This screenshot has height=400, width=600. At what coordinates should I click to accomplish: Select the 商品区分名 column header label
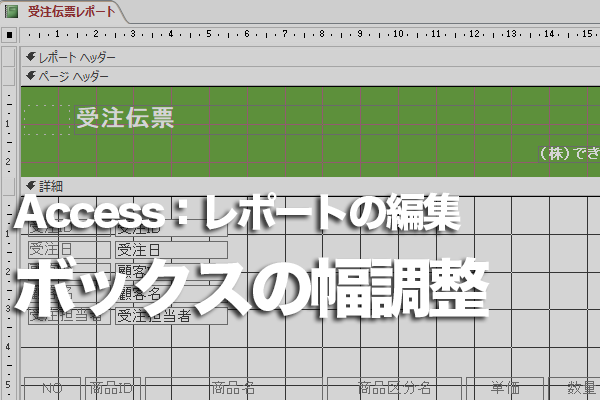point(395,389)
